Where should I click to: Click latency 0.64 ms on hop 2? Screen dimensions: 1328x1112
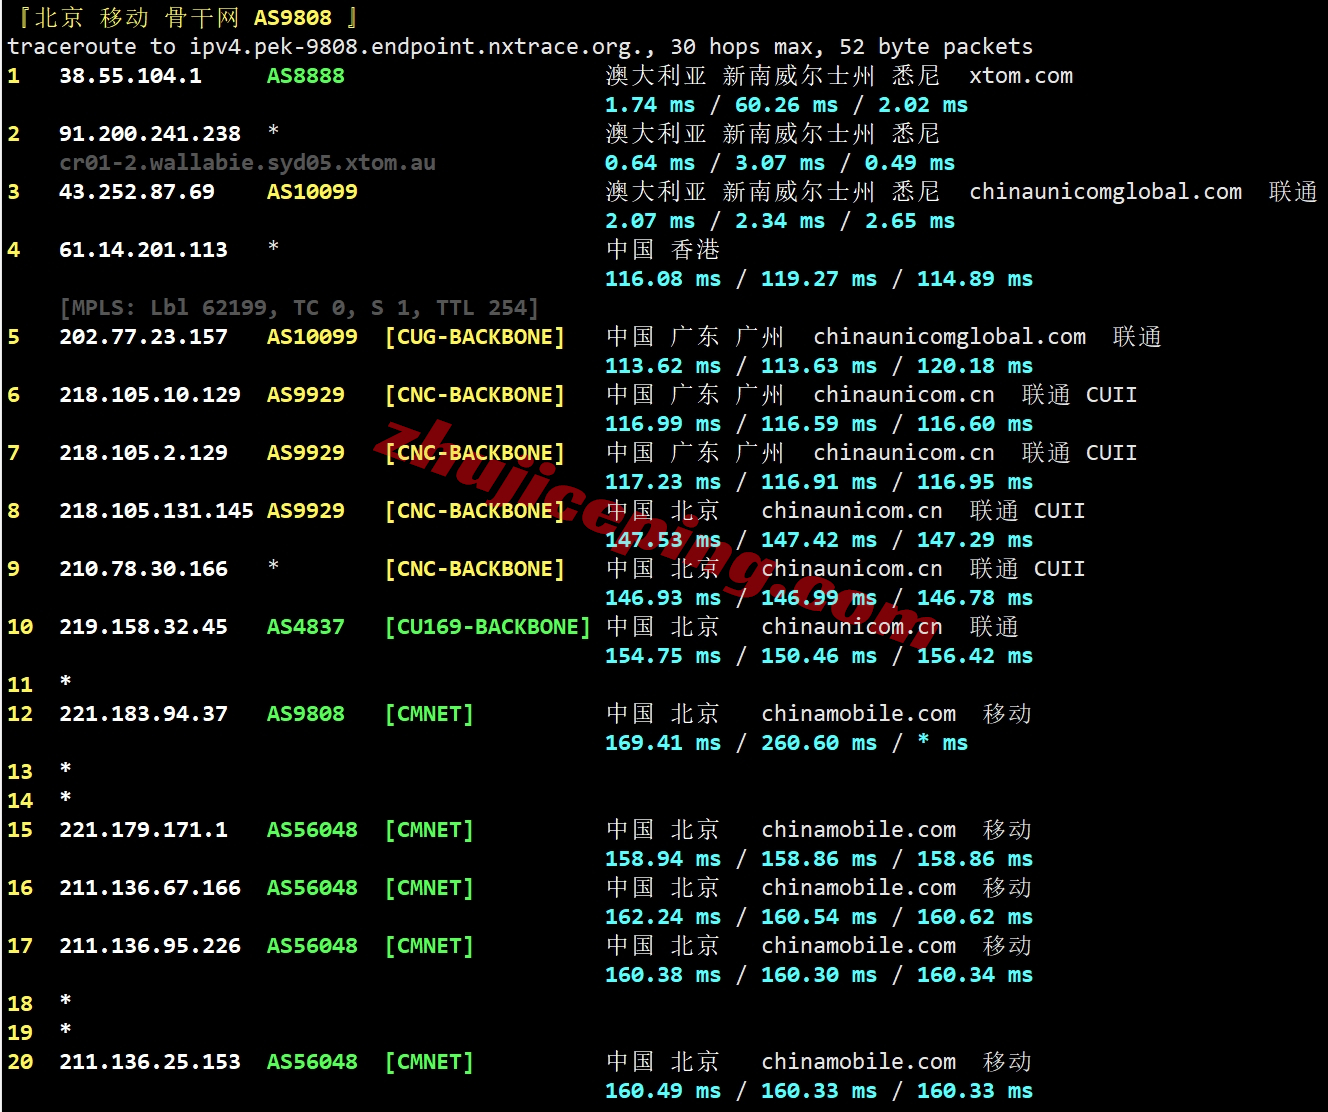pos(650,163)
